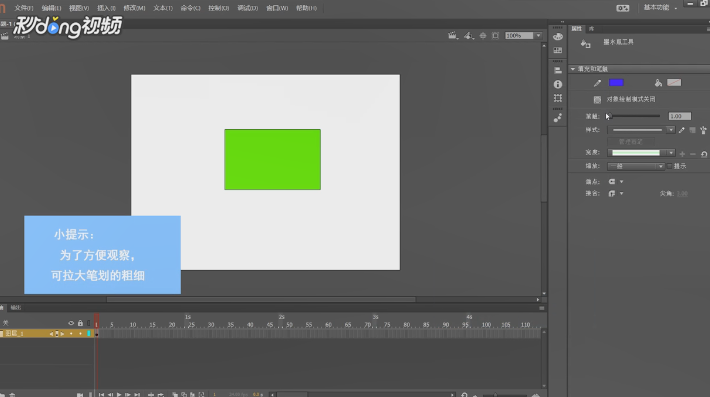Toggle lock all layers padlock icon
The height and width of the screenshot is (397, 710).
point(80,323)
